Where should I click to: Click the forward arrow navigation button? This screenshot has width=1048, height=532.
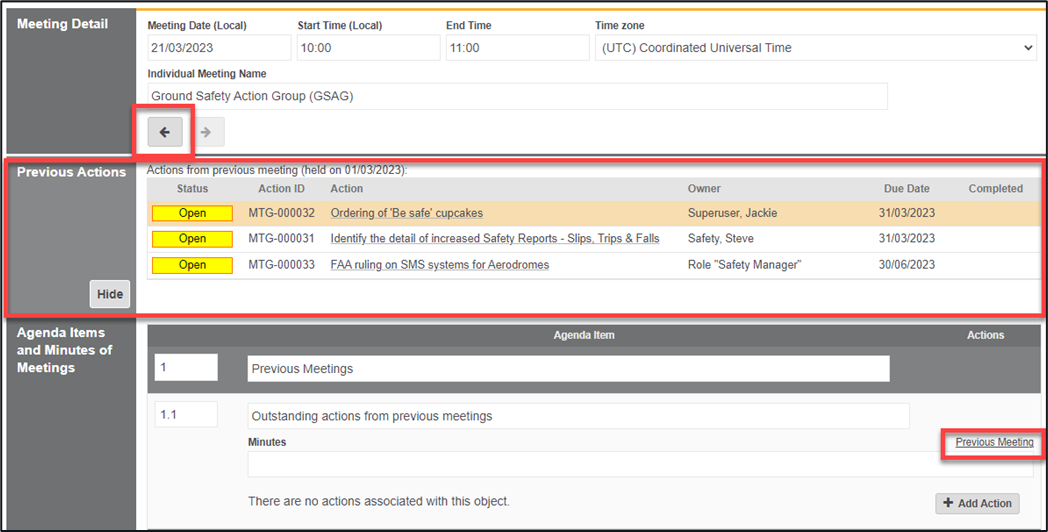tap(207, 132)
